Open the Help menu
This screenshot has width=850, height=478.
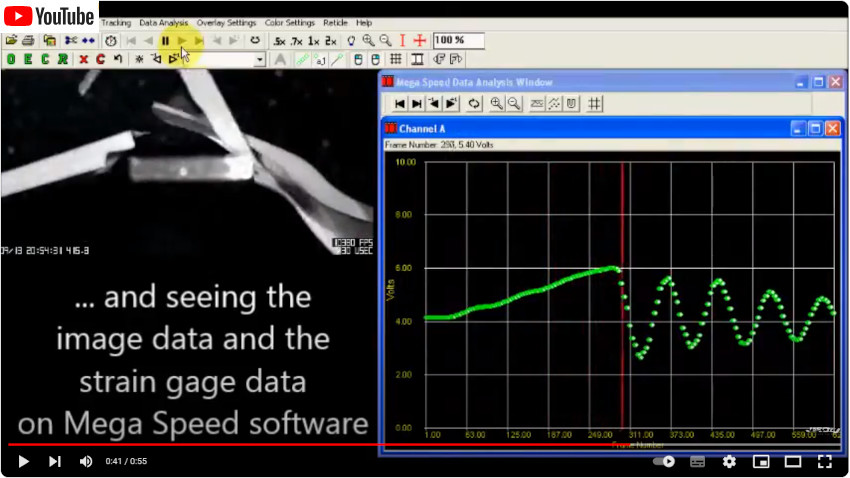tap(364, 23)
